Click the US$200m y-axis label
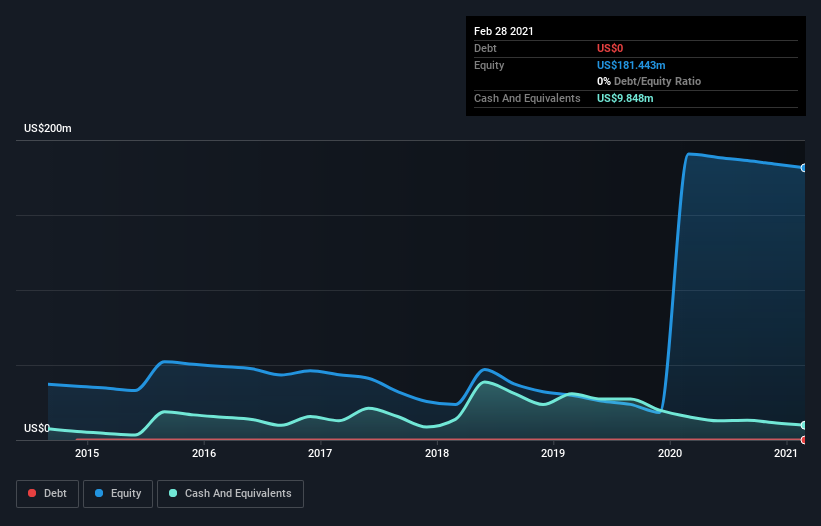This screenshot has width=821, height=526. pos(48,128)
